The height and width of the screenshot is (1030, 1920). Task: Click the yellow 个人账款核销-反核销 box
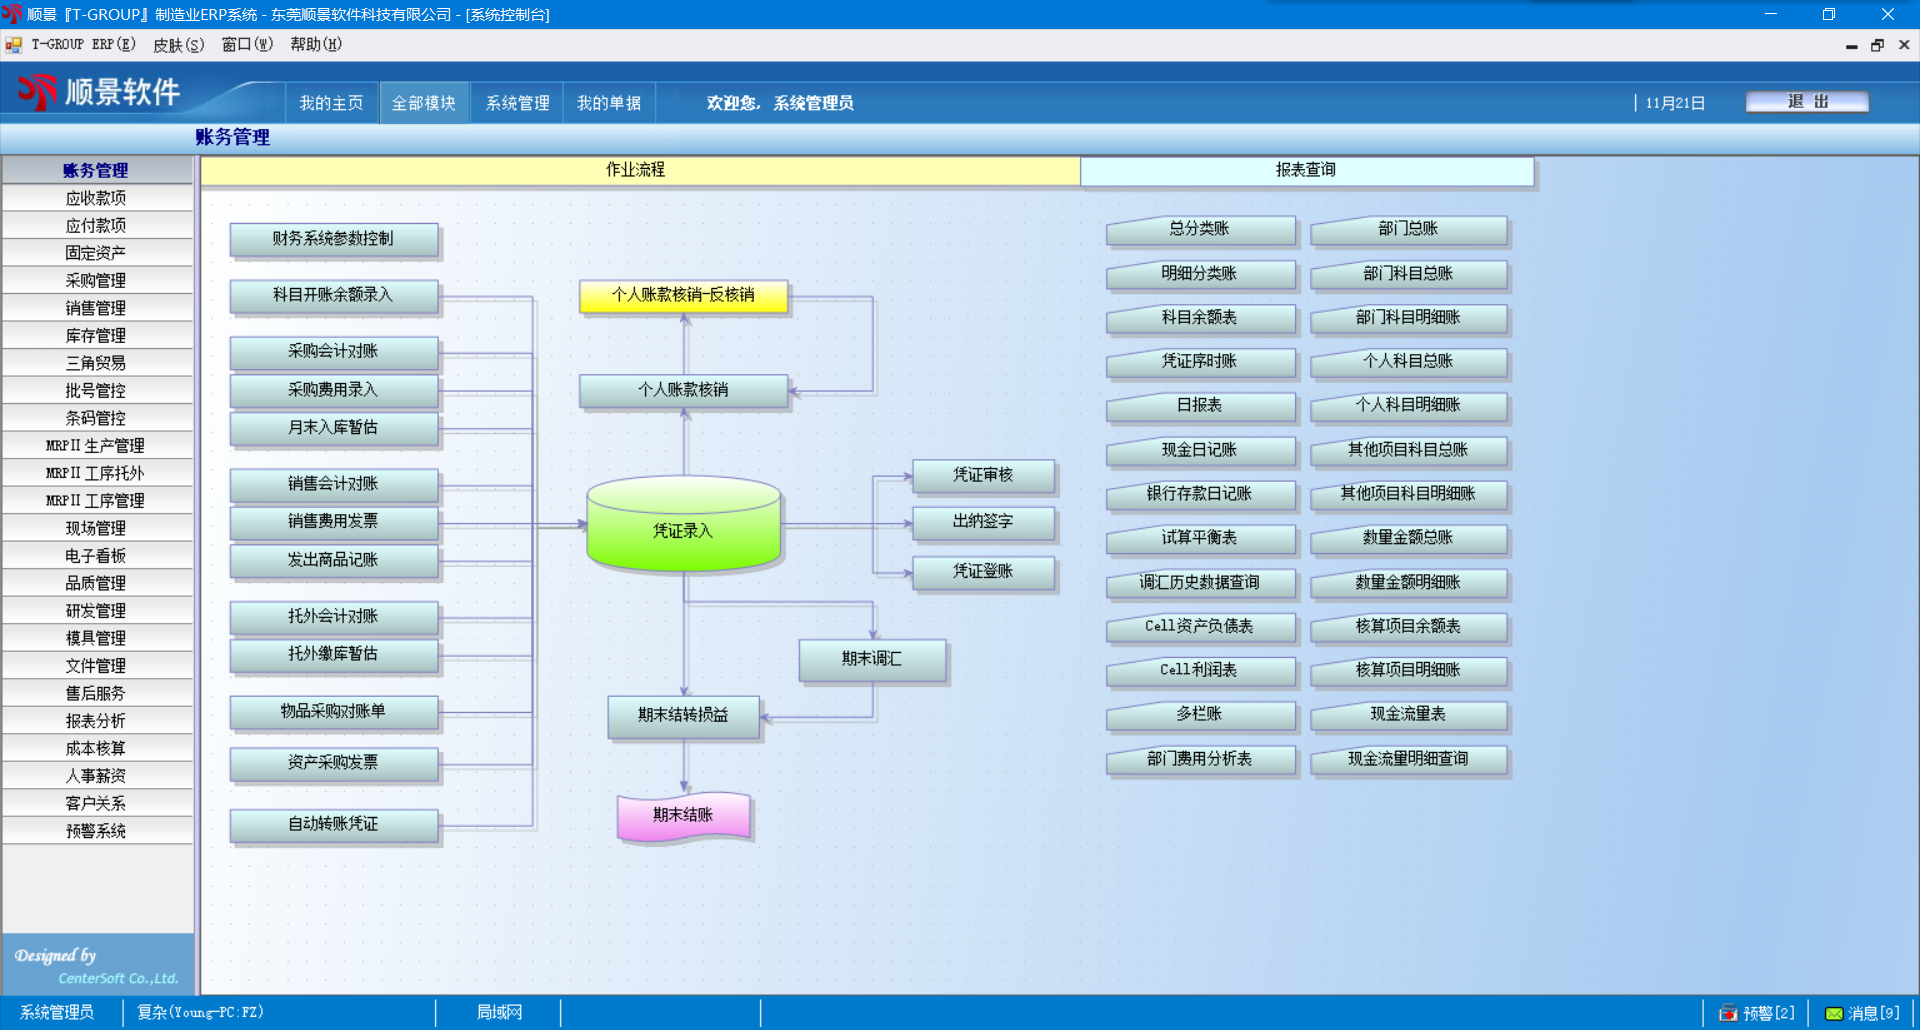click(683, 296)
